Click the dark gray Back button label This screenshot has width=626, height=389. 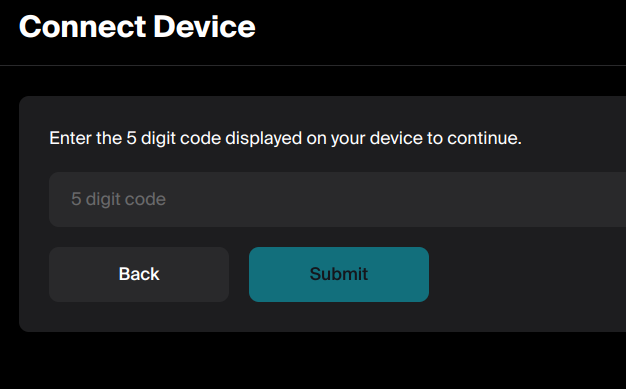[x=139, y=274]
